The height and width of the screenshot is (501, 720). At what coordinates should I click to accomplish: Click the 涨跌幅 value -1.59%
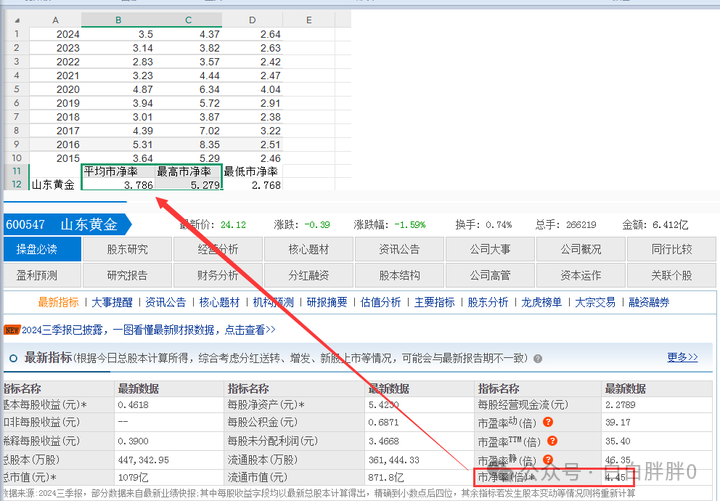pos(410,225)
